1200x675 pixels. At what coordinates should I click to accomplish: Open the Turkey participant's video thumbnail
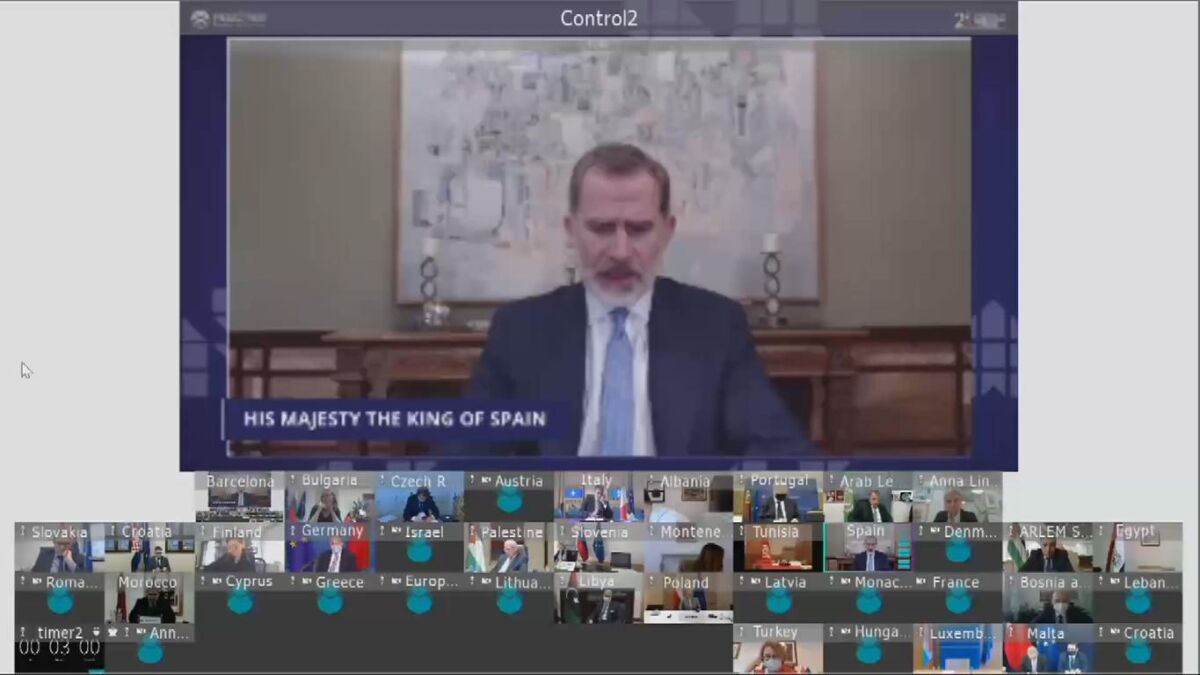(777, 649)
